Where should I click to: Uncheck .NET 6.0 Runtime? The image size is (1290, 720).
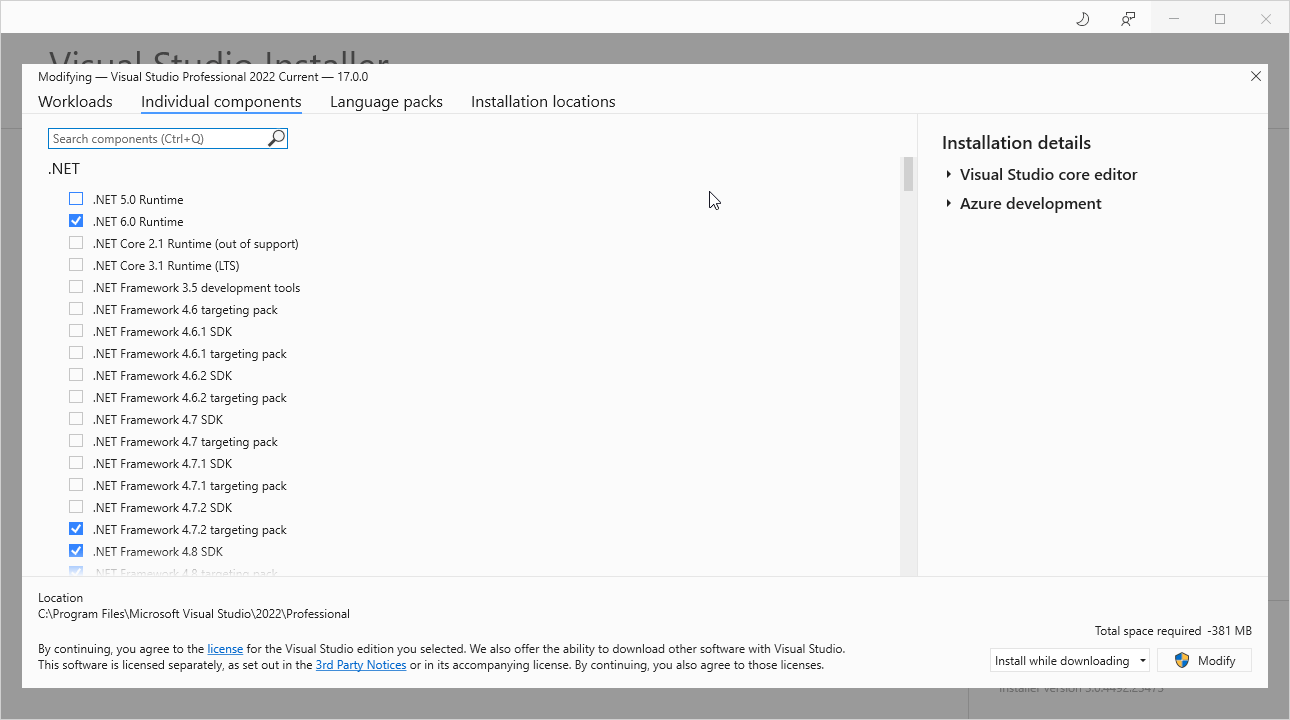click(76, 221)
